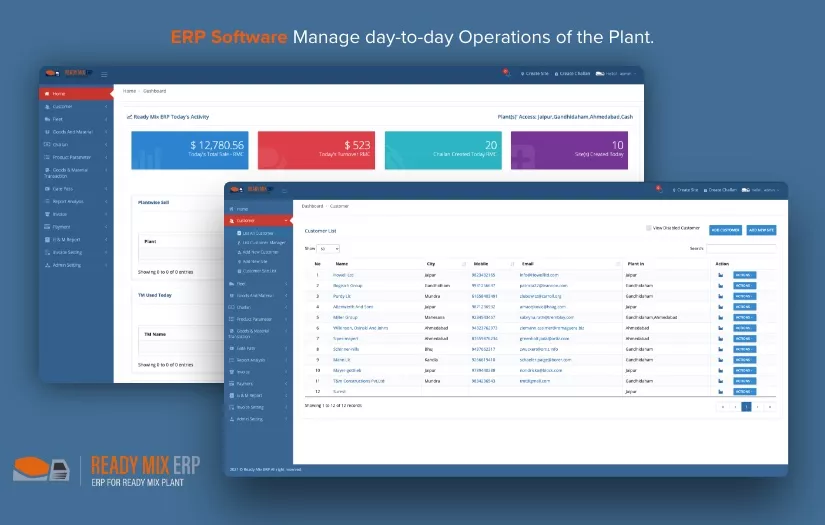Viewport: 825px width, 525px height.
Task: Sort the customer table by the Mobile column
Action: click(493, 264)
